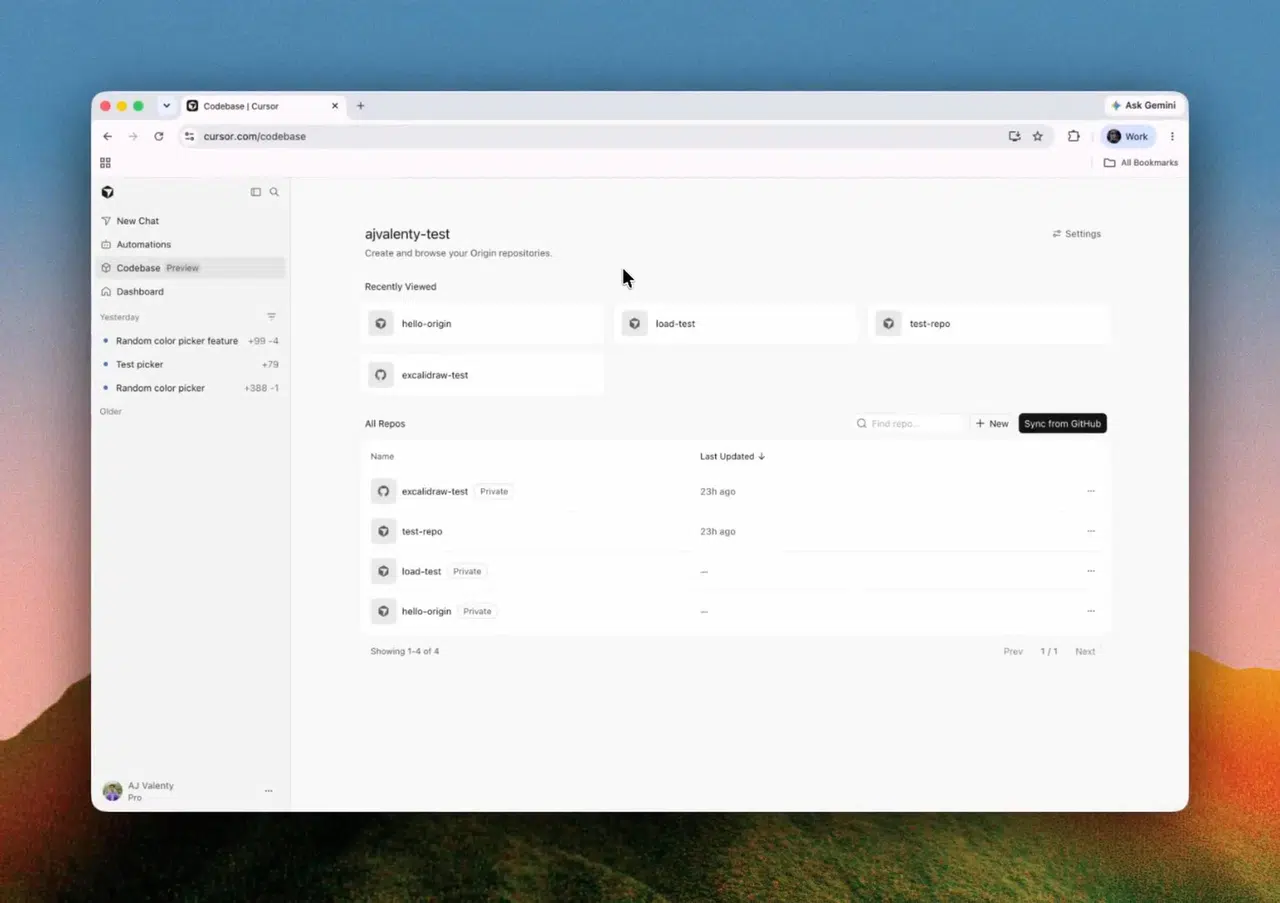Open Settings for ajvalenty-test

[1076, 234]
